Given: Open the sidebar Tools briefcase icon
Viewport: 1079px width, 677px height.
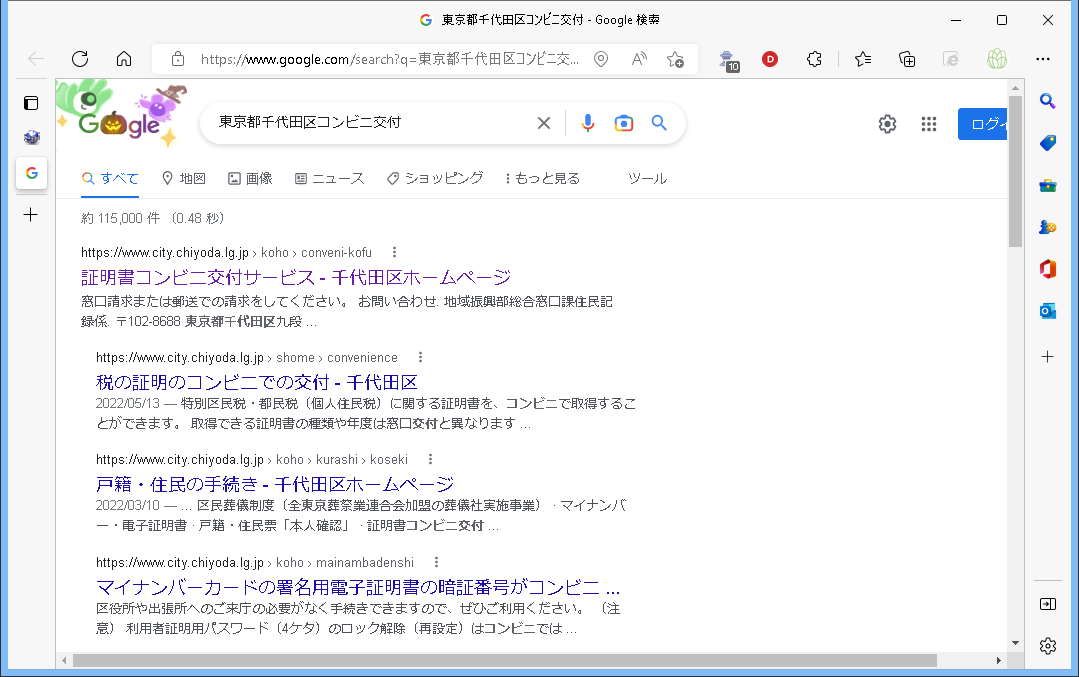Looking at the screenshot, I should click(1047, 185).
